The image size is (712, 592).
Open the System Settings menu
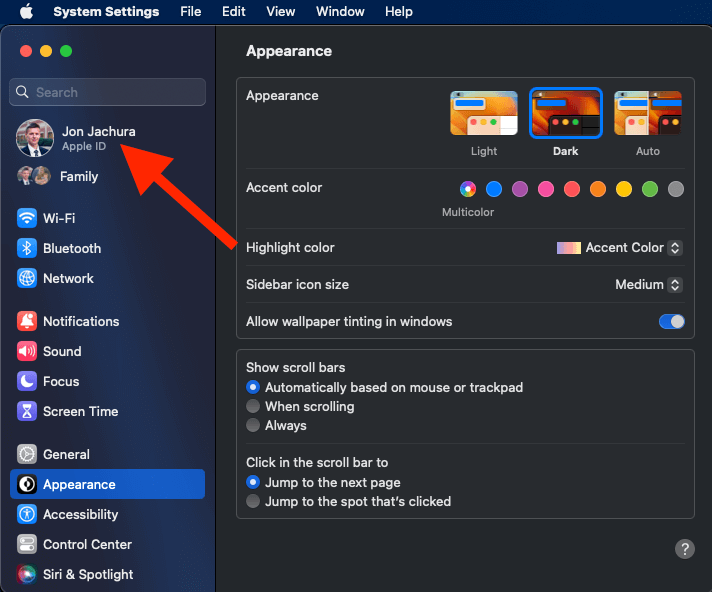(x=106, y=11)
